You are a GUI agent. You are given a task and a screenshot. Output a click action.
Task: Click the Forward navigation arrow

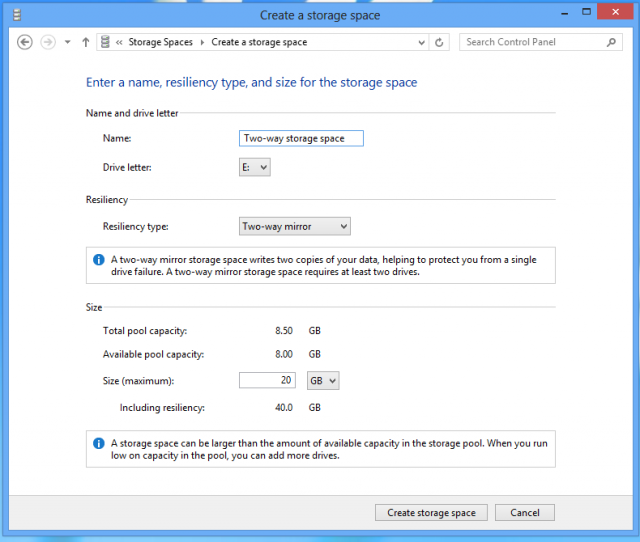click(48, 42)
